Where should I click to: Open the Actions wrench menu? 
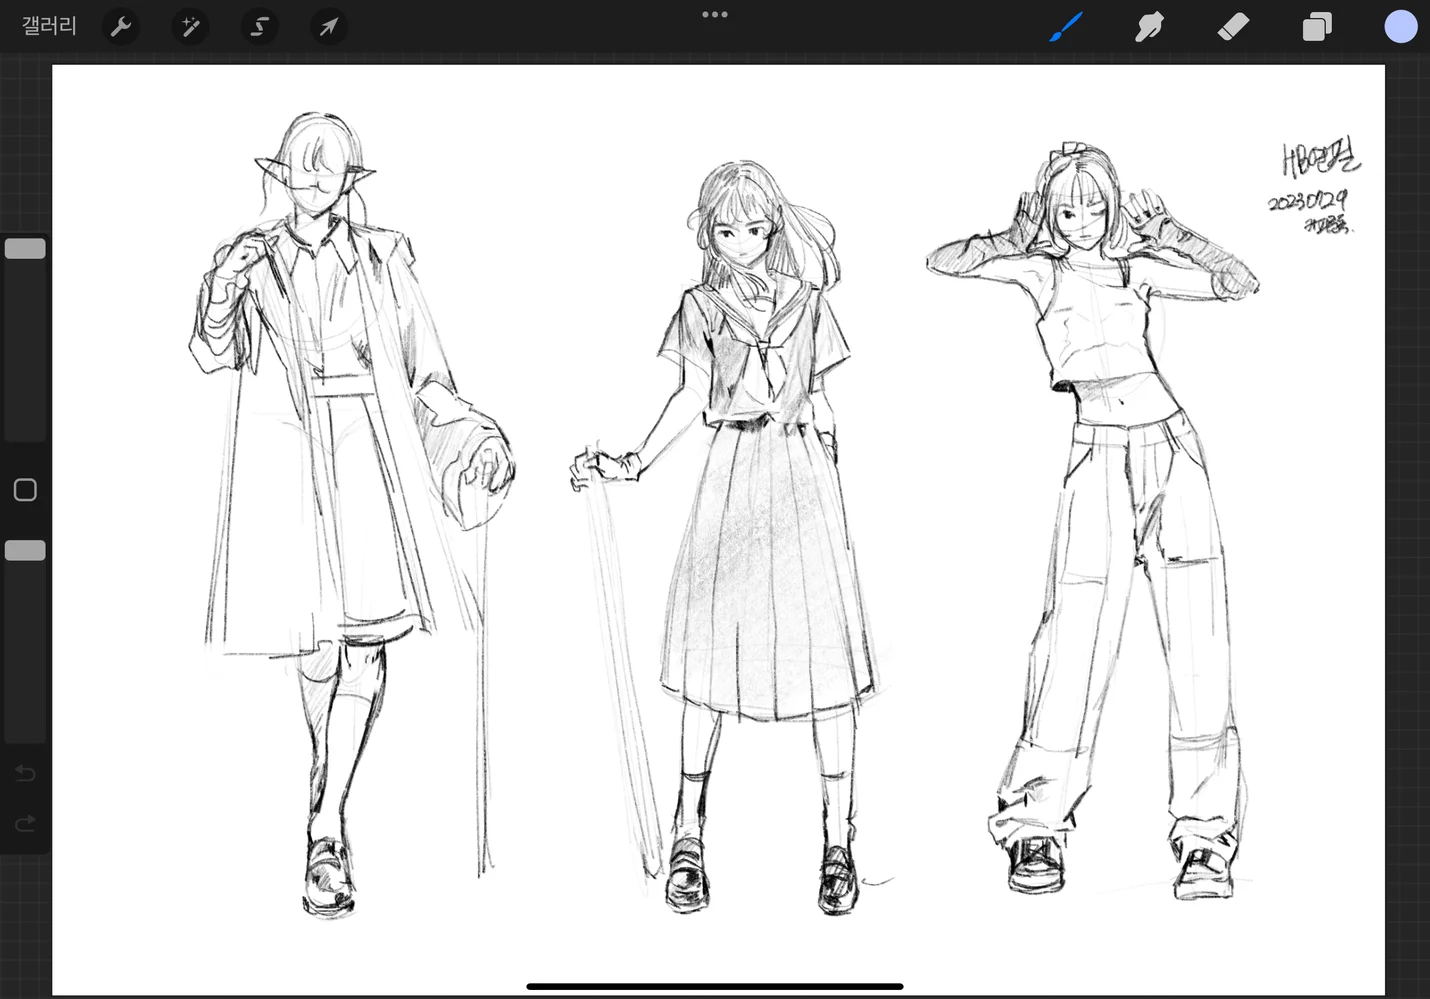121,27
